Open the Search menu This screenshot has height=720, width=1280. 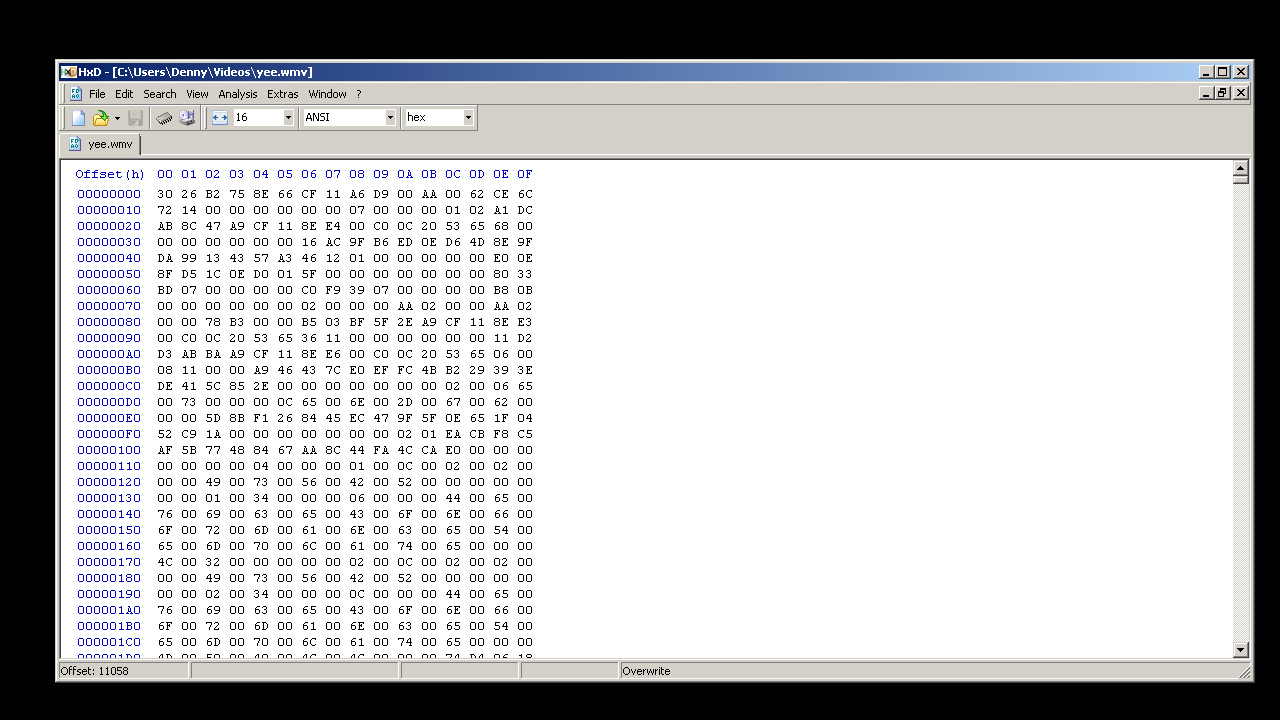point(160,94)
